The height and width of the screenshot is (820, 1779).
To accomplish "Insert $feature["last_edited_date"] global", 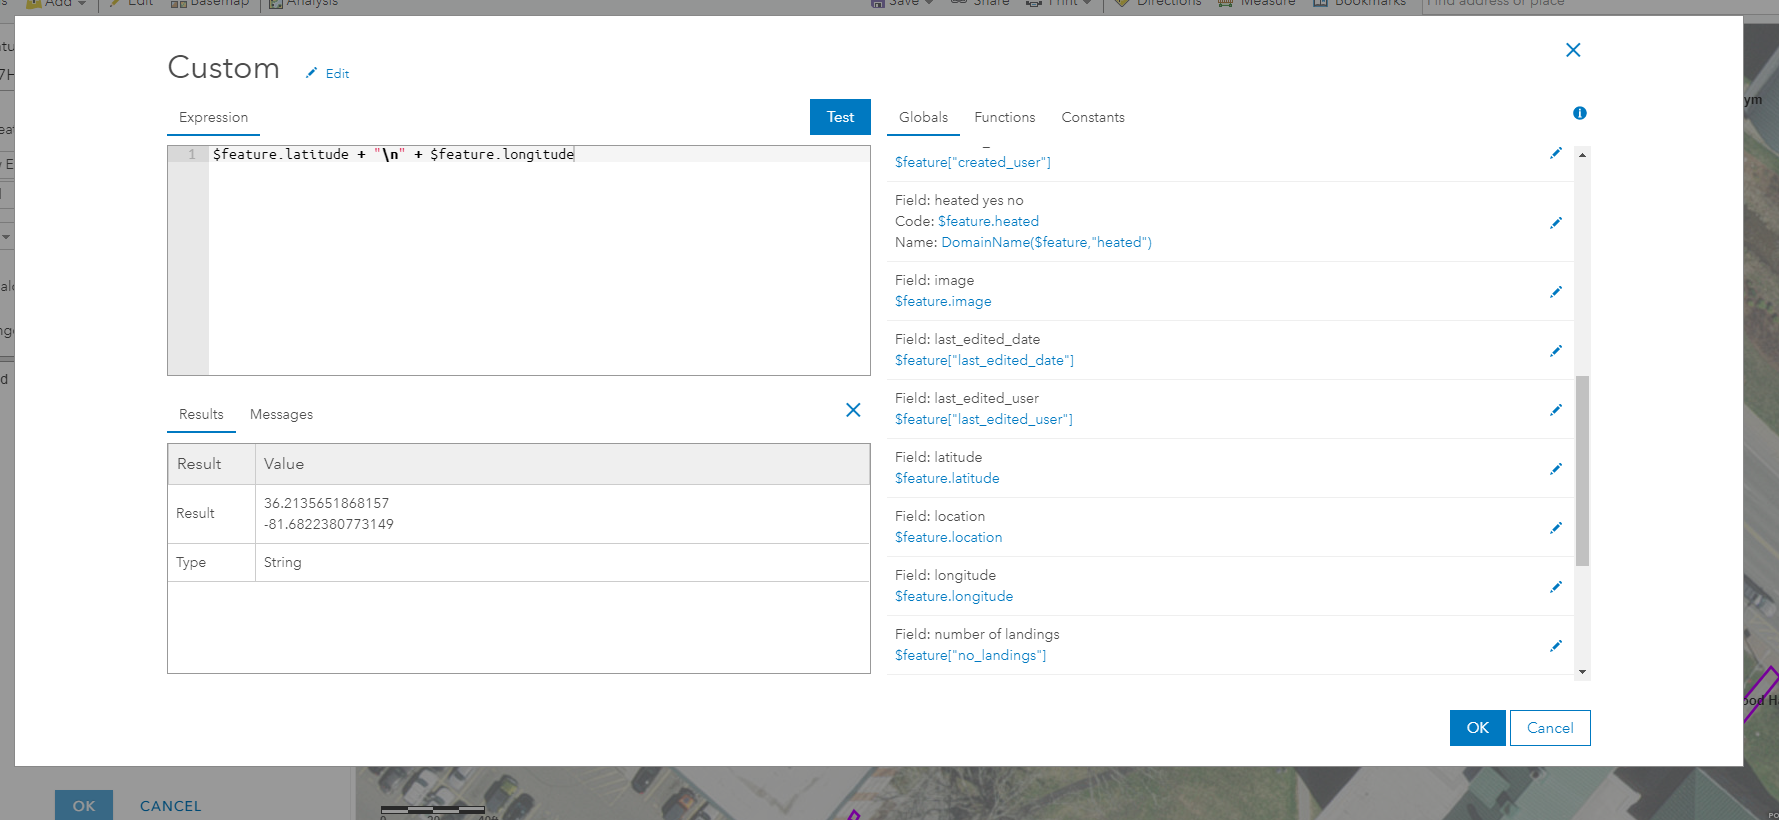I will pyautogui.click(x=984, y=360).
